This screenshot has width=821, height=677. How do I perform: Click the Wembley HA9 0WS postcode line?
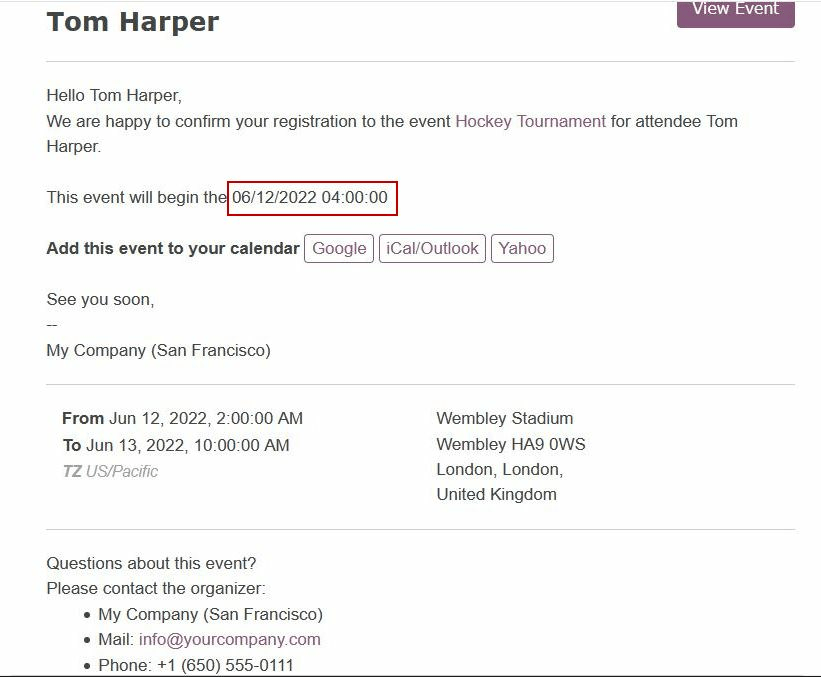point(511,444)
